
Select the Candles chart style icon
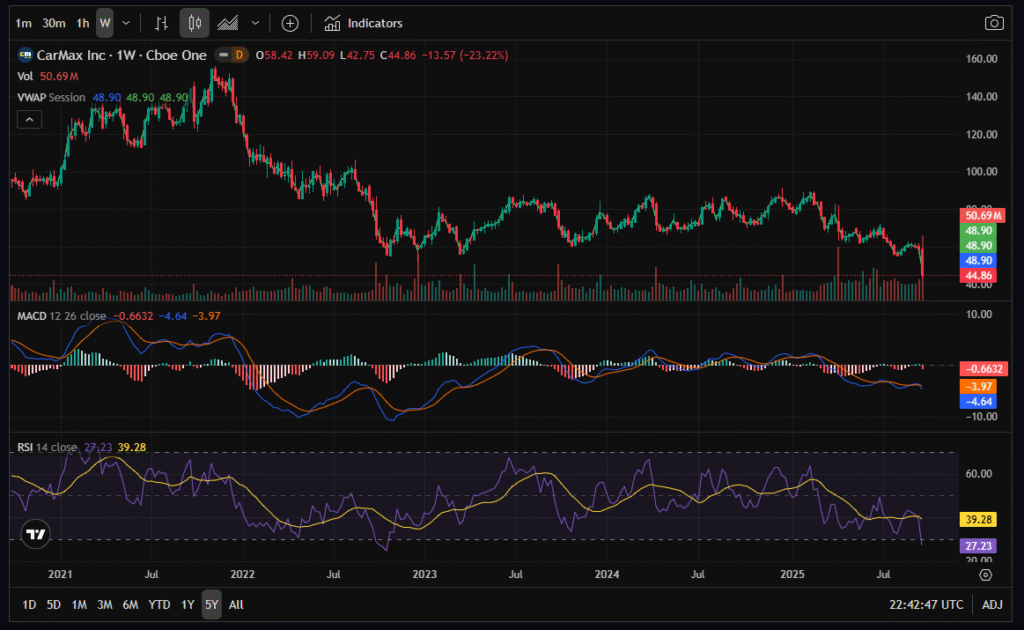click(195, 23)
